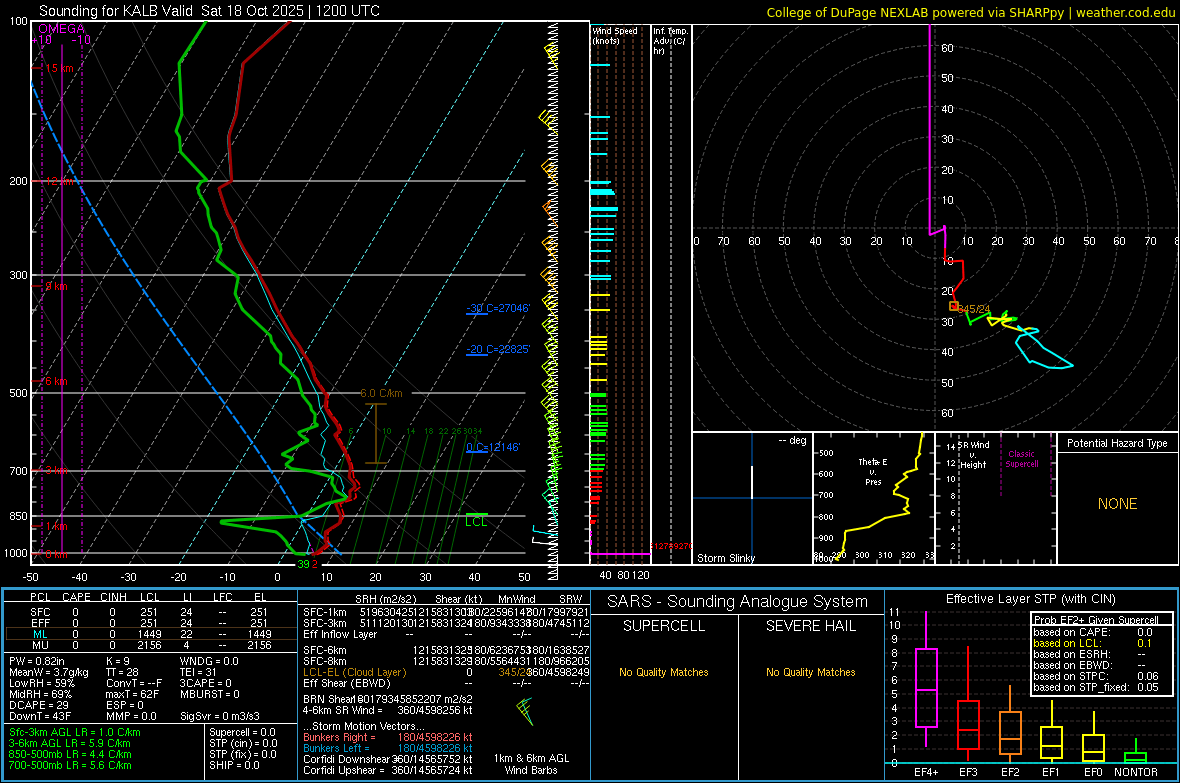Viewport: 1180px width, 783px height.
Task: Click the MeanW = 3.7g/kg value
Action: pyautogui.click(x=49, y=672)
